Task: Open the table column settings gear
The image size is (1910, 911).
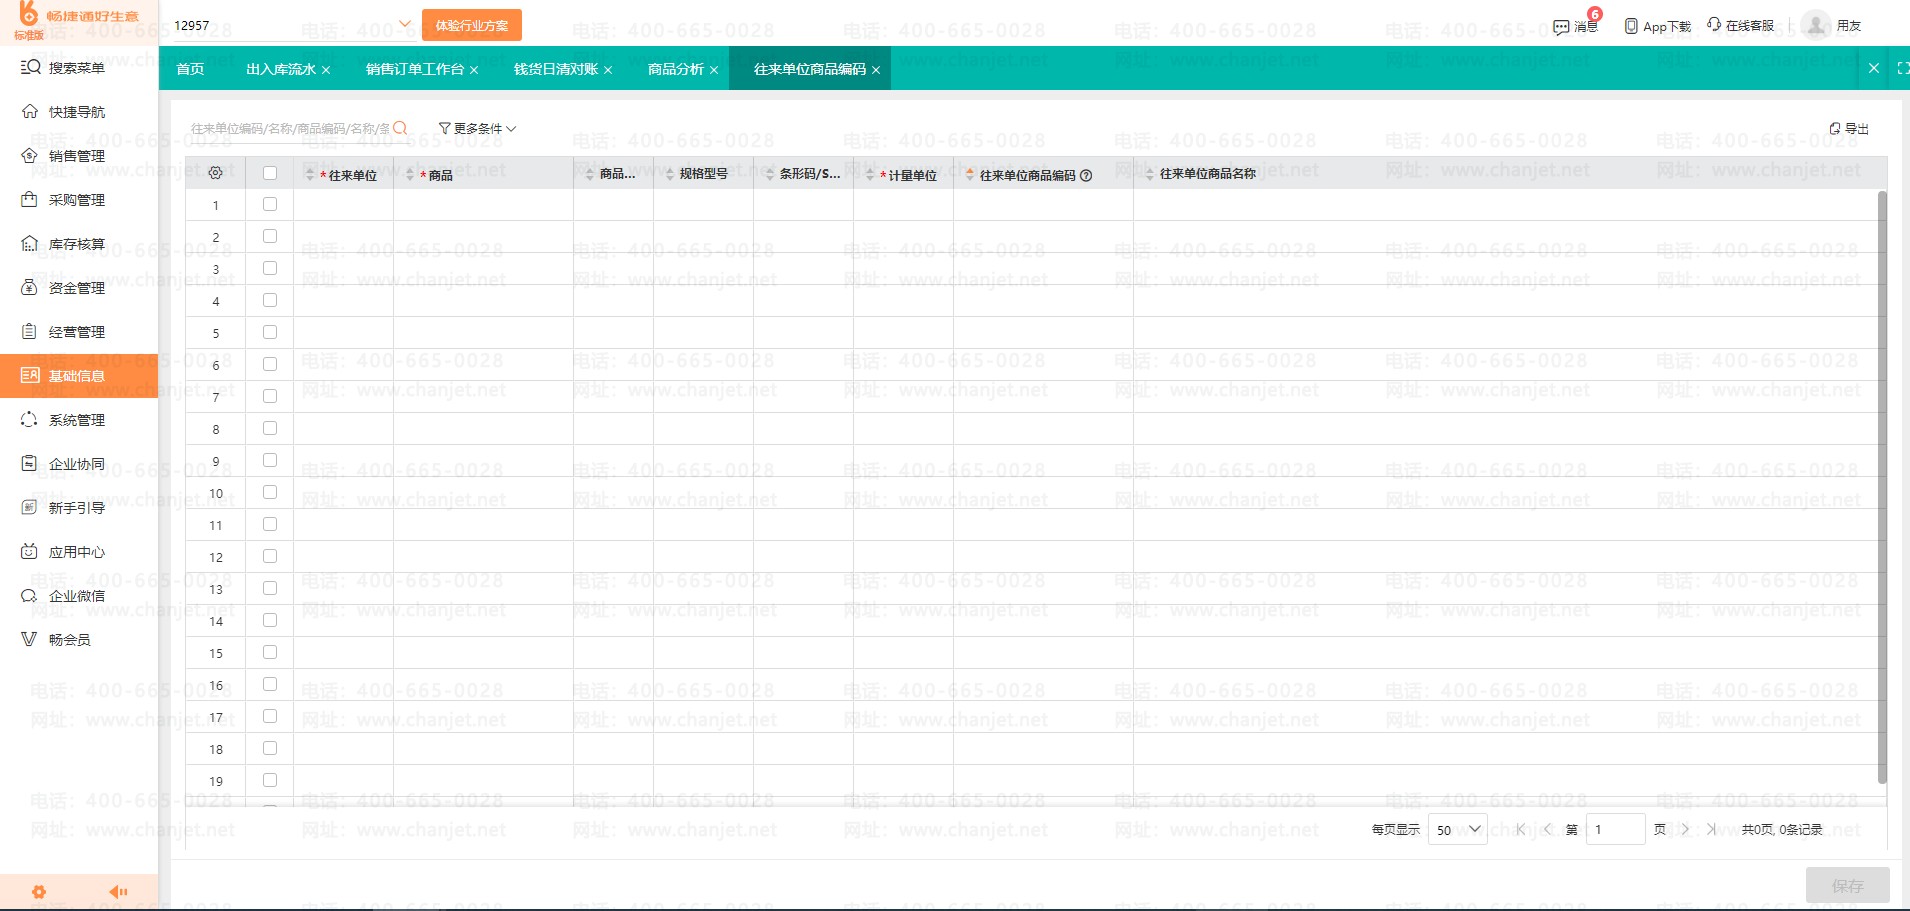Action: pos(215,173)
